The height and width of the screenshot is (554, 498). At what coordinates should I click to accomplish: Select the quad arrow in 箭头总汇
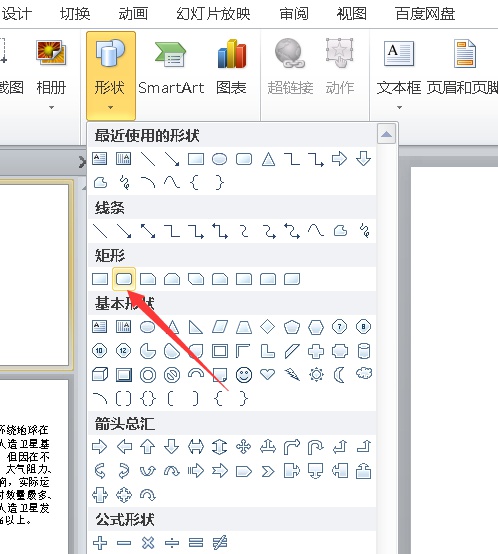(x=244, y=447)
